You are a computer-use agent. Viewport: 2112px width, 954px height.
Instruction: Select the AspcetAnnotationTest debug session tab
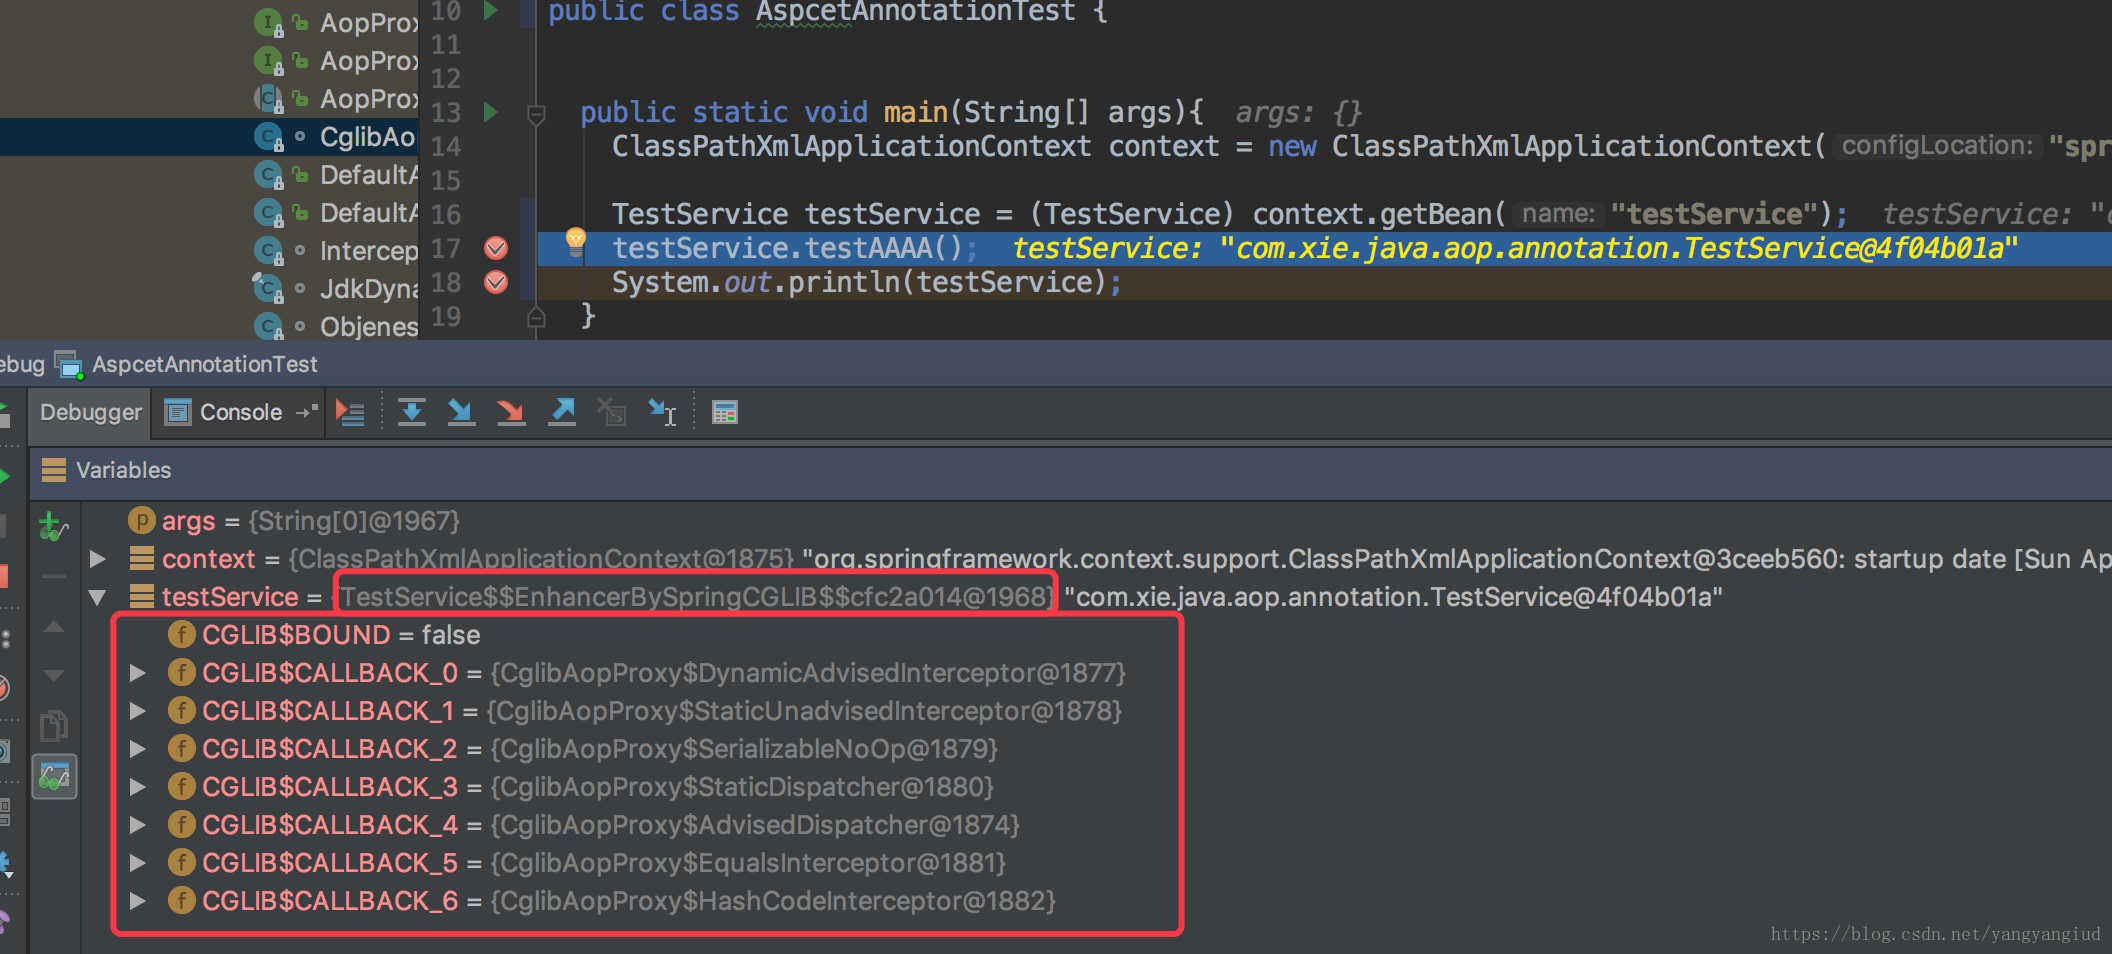pos(204,364)
